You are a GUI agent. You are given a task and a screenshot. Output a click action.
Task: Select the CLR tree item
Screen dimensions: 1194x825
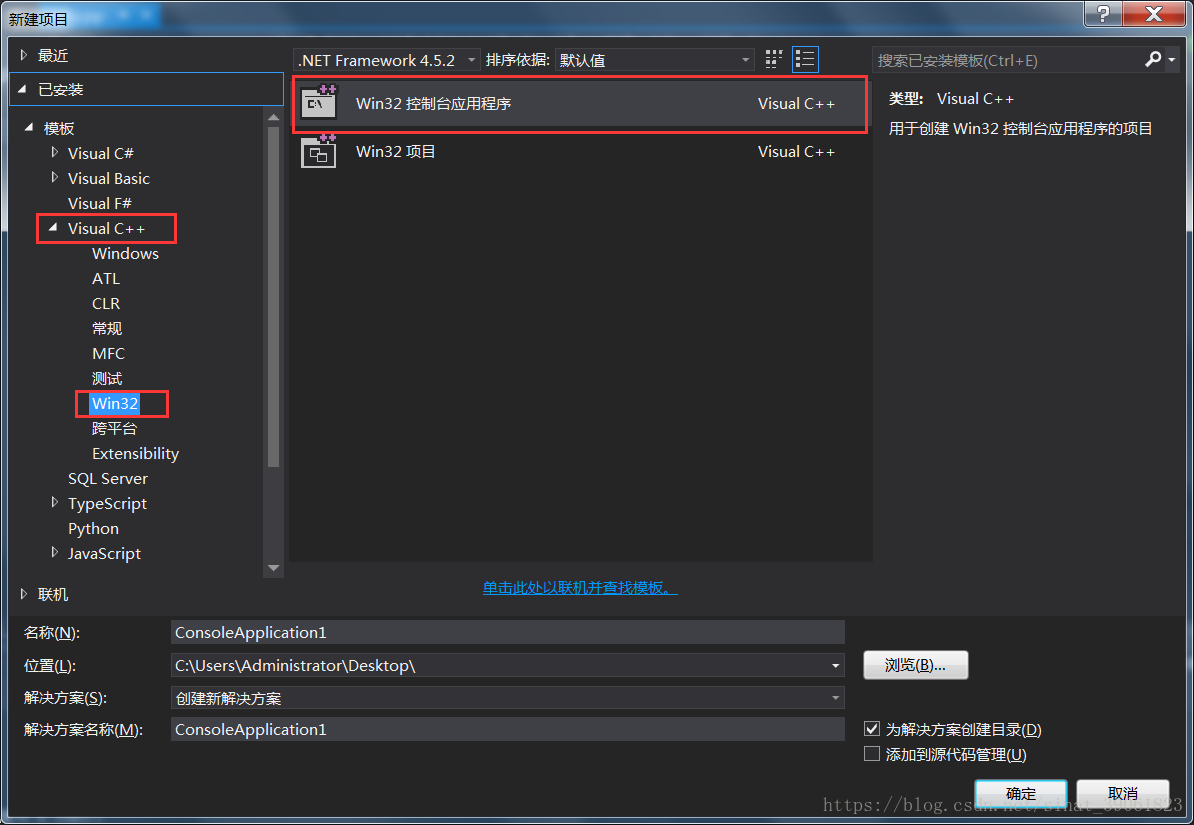106,303
